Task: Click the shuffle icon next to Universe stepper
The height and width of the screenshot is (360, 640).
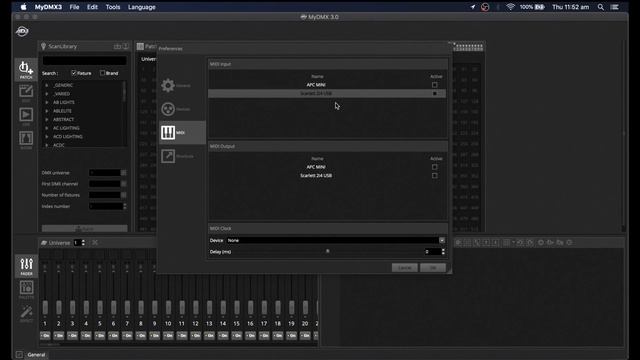Action: pyautogui.click(x=95, y=242)
